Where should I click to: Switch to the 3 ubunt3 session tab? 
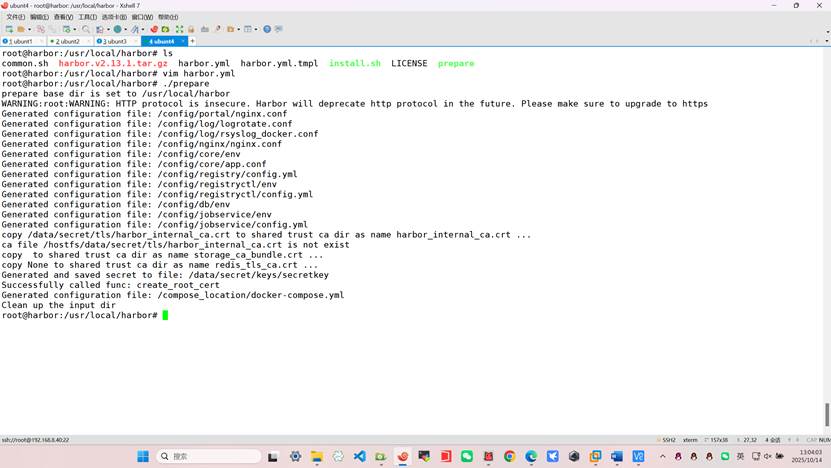pyautogui.click(x=117, y=41)
